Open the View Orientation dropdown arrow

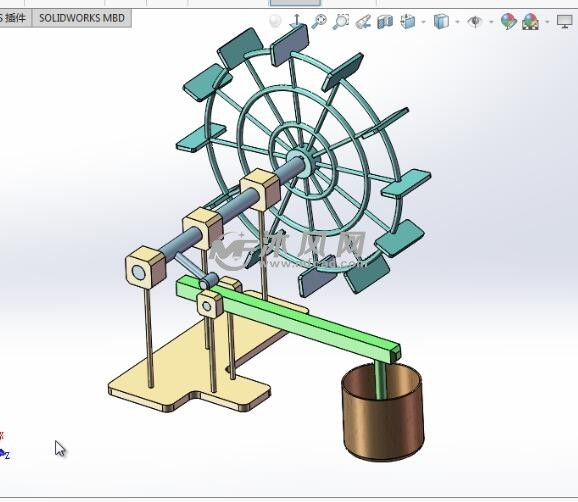tap(423, 22)
